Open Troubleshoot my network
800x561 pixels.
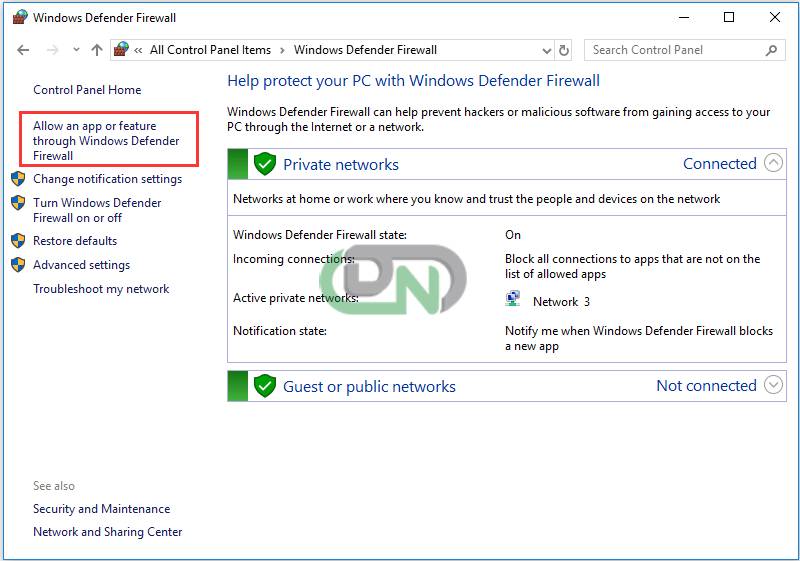click(101, 289)
